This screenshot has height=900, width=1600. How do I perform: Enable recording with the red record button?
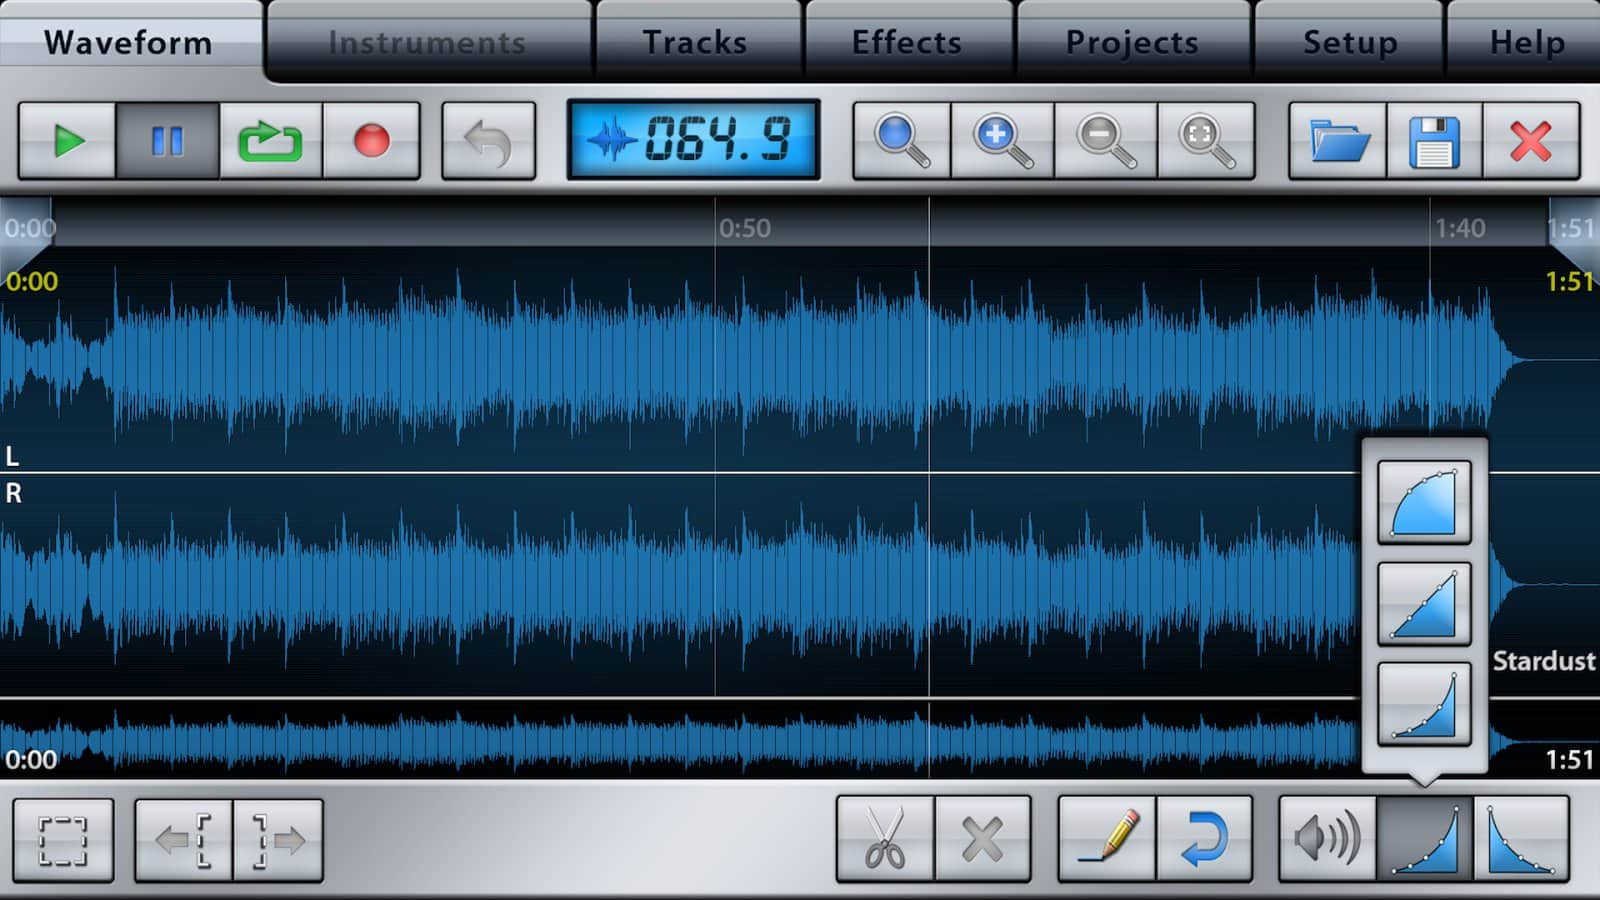(x=371, y=139)
